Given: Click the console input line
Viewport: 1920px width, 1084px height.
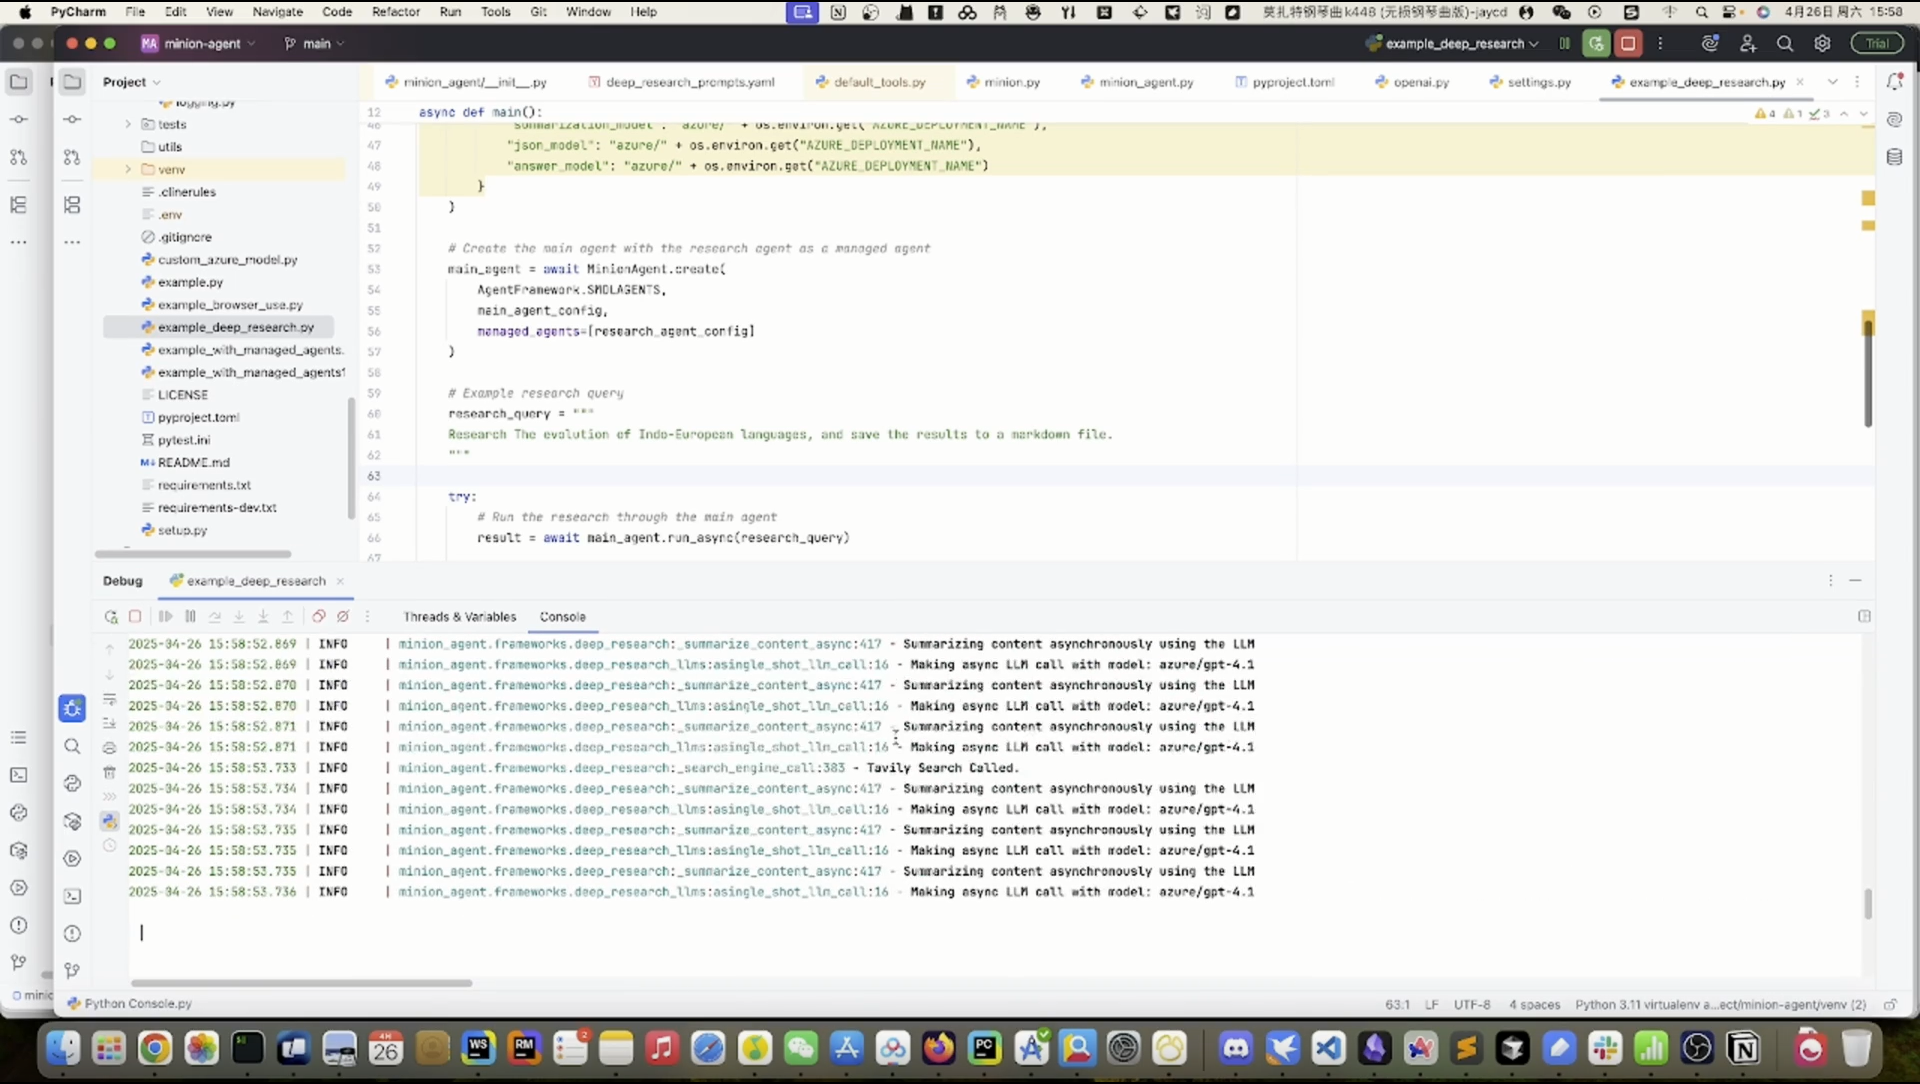Looking at the screenshot, I should pyautogui.click(x=995, y=932).
